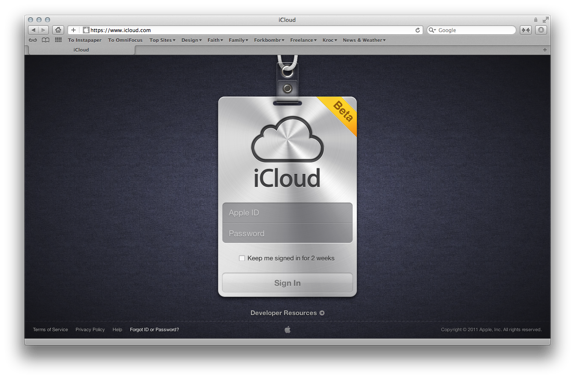575x379 pixels.
Task: Expand the Forkbombr bookmarks folder
Action: pos(269,40)
